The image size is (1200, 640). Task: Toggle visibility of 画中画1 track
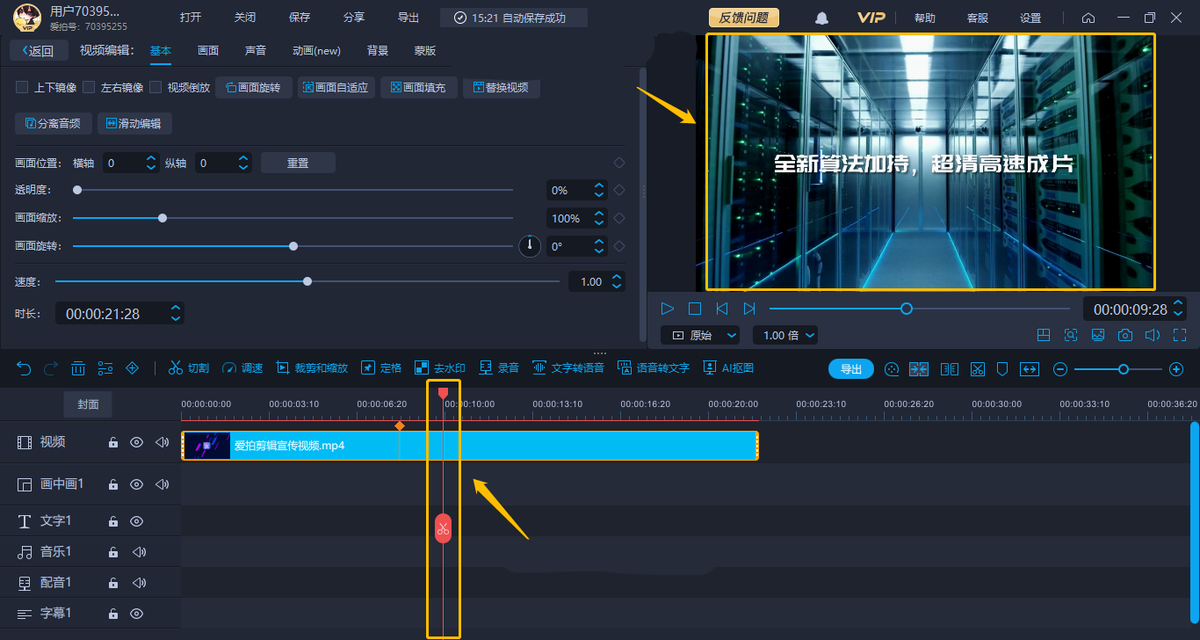coord(137,484)
